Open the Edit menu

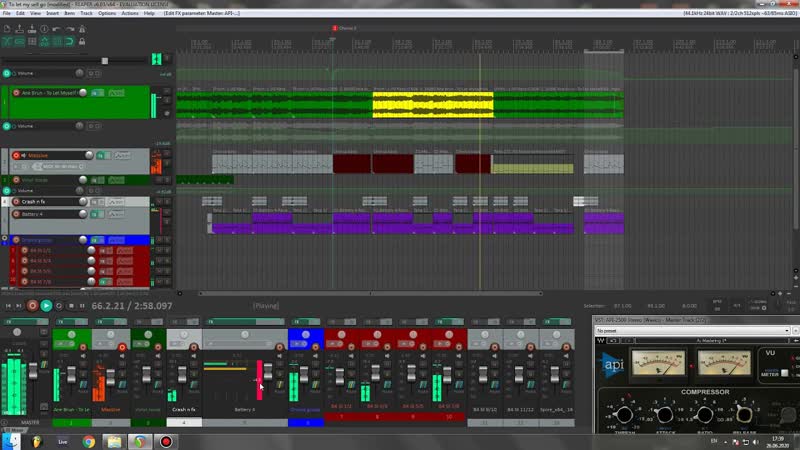point(20,13)
